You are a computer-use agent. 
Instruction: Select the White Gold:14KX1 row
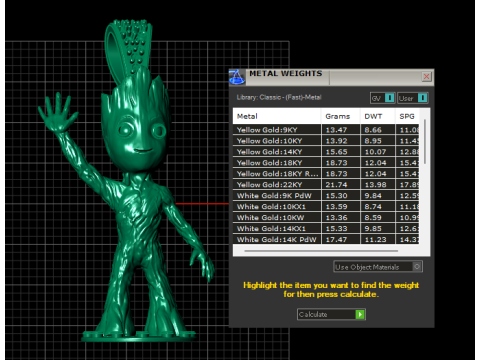[326, 229]
